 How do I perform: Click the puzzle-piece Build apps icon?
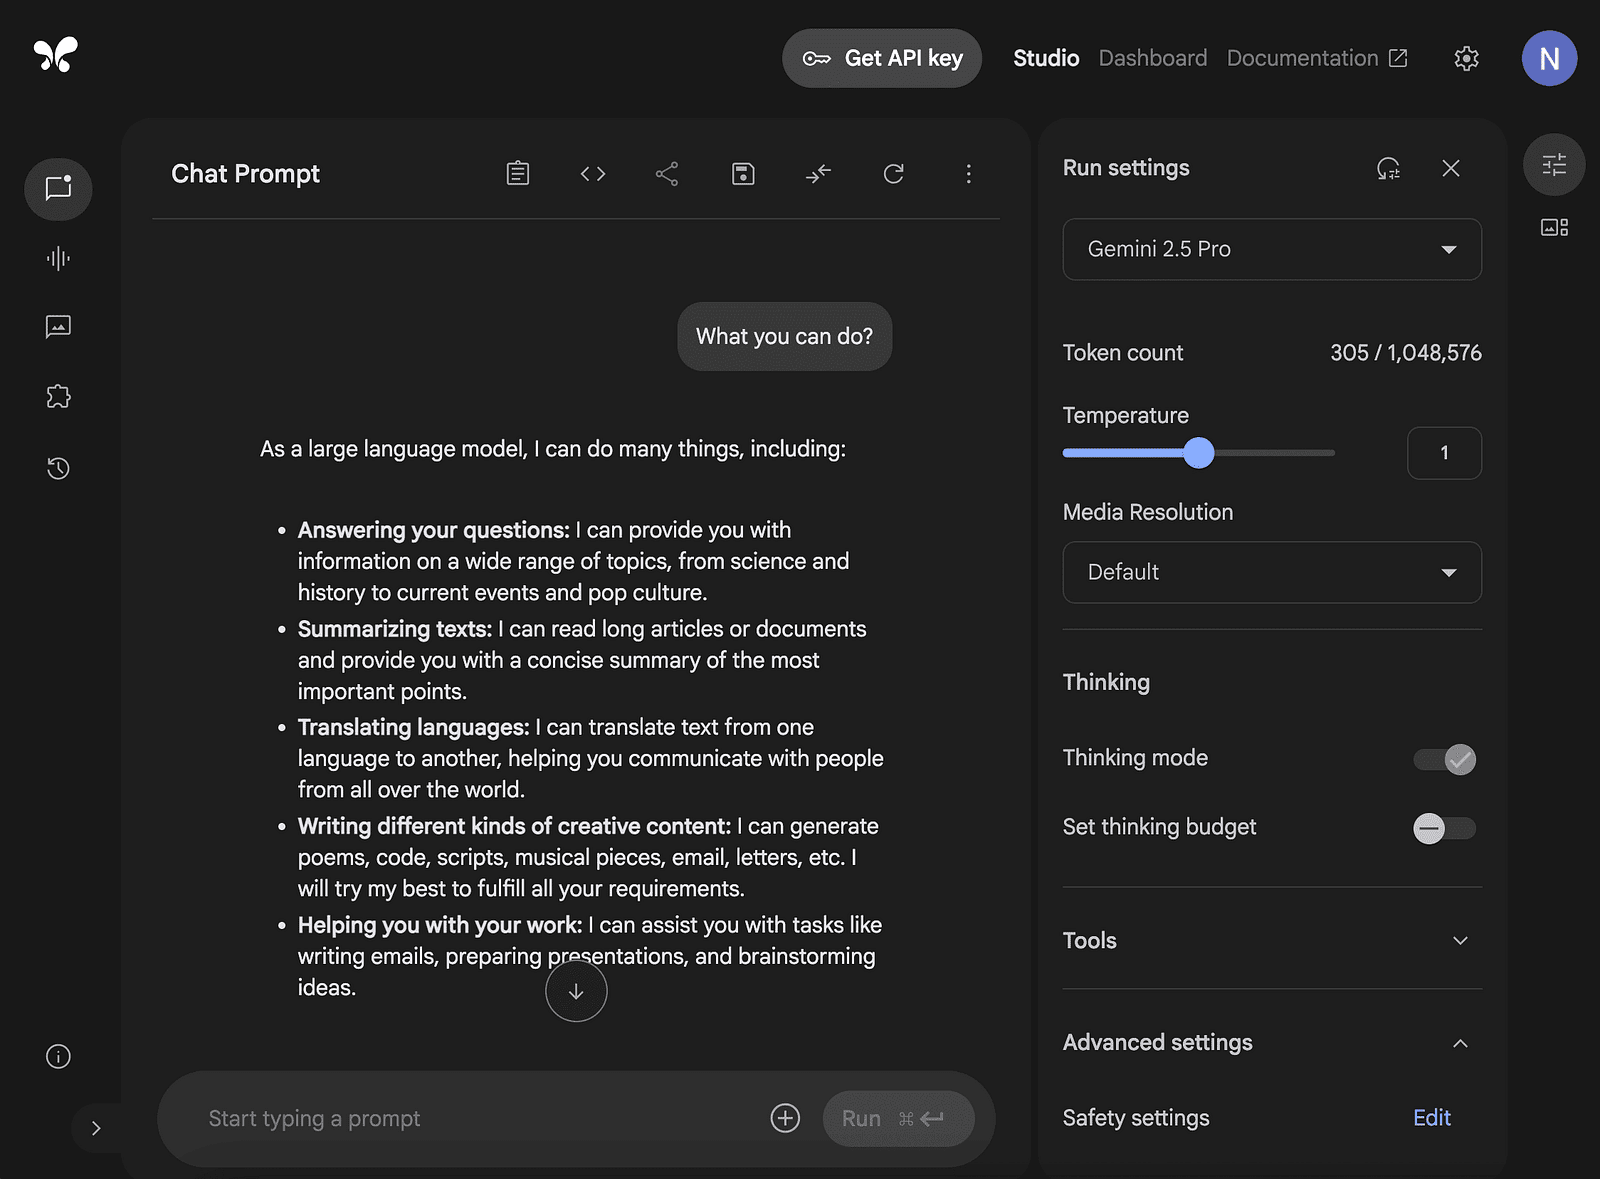pos(58,397)
